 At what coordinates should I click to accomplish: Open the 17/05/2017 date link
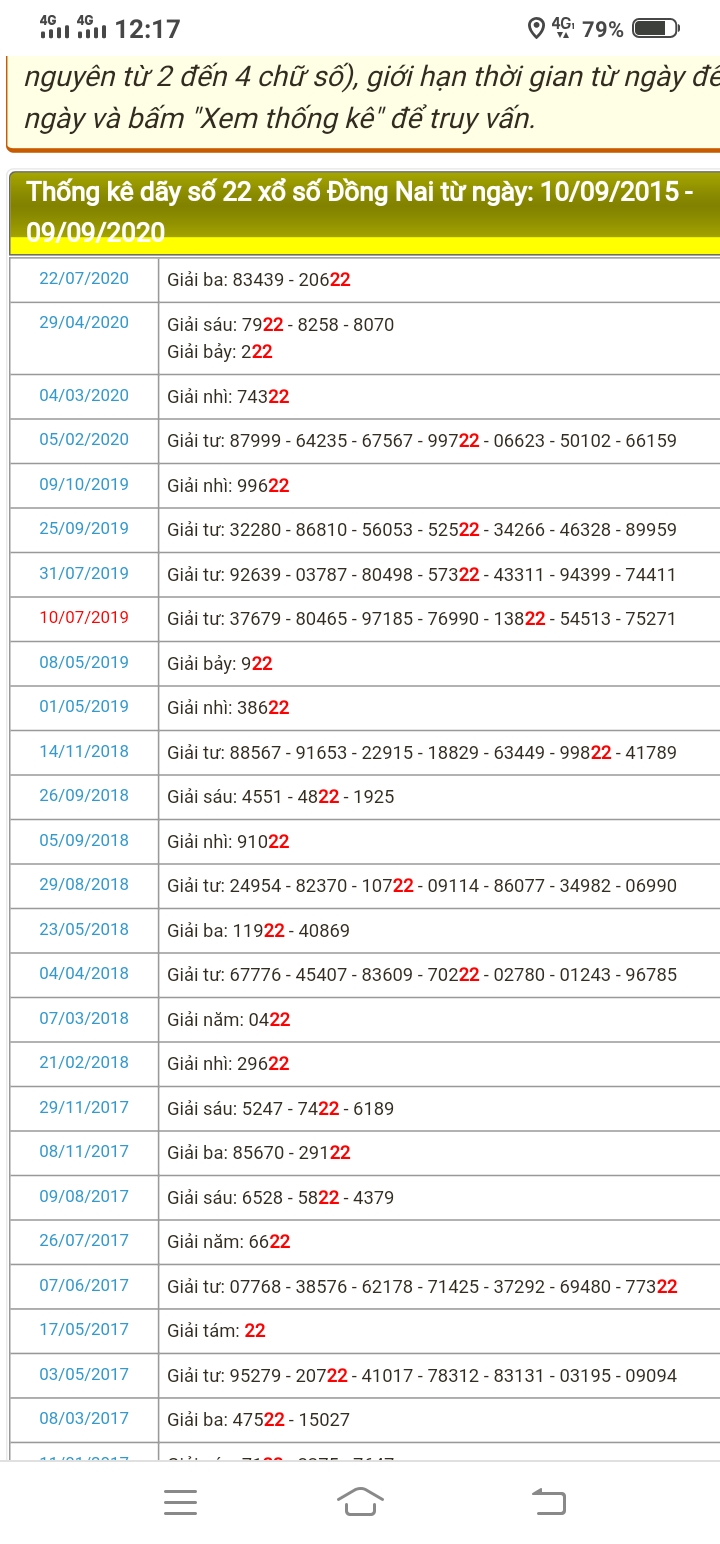pyautogui.click(x=84, y=1330)
